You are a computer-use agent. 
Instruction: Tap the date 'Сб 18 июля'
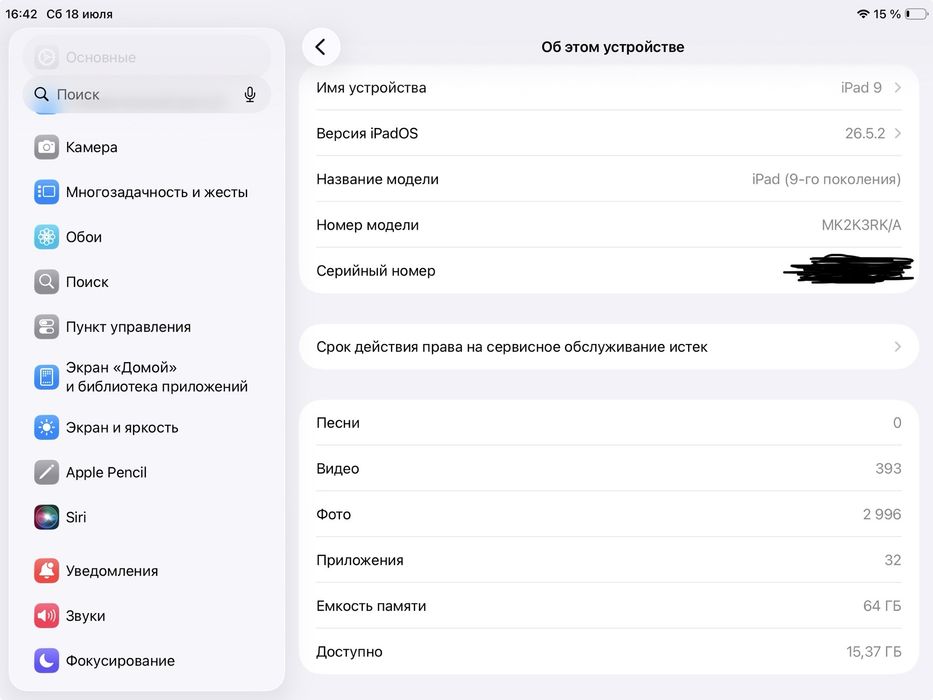[x=79, y=14]
